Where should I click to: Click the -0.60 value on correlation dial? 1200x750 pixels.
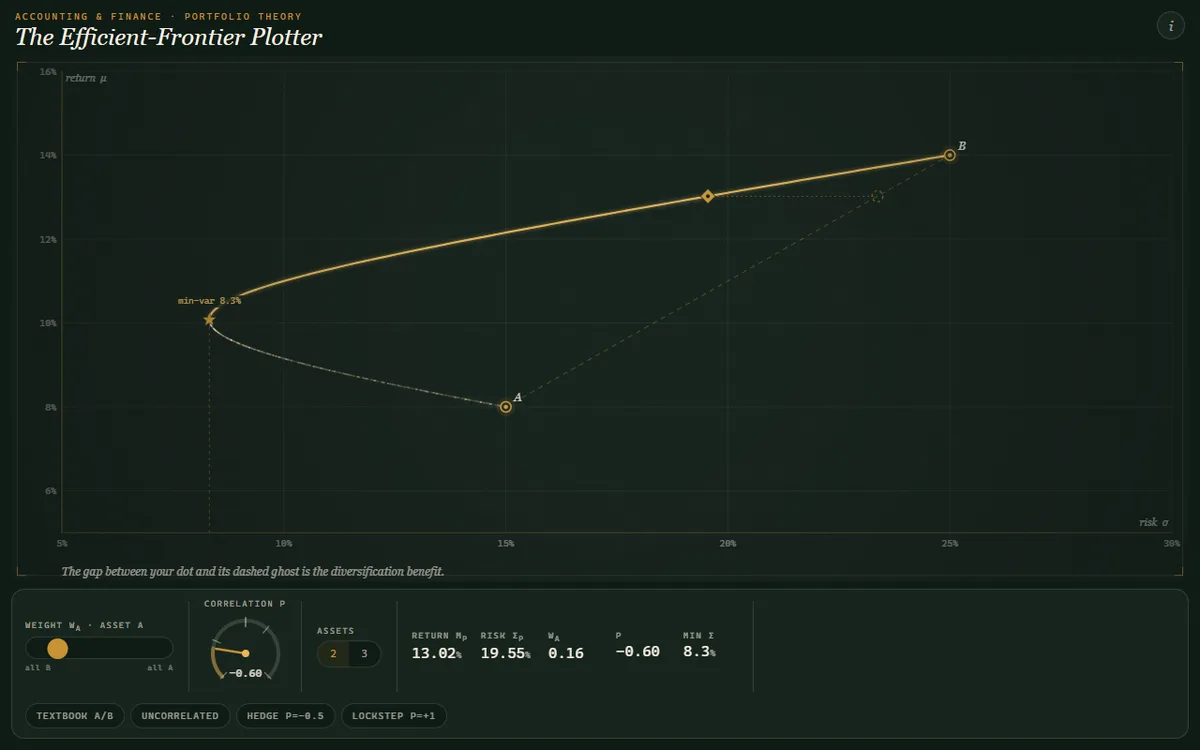pos(245,673)
